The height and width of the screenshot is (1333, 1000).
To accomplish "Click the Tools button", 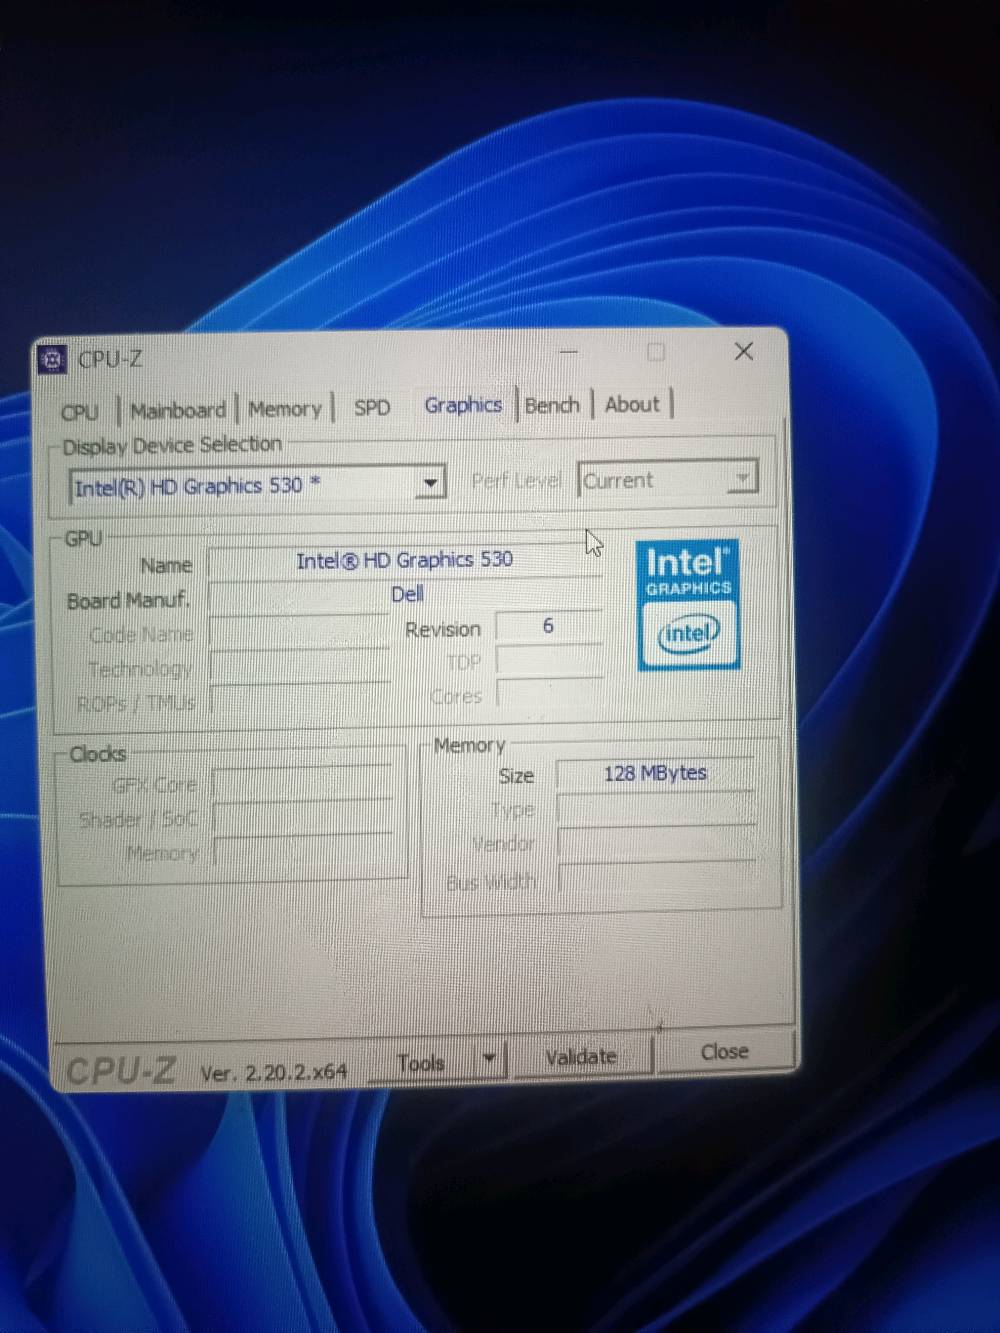I will 421,1063.
